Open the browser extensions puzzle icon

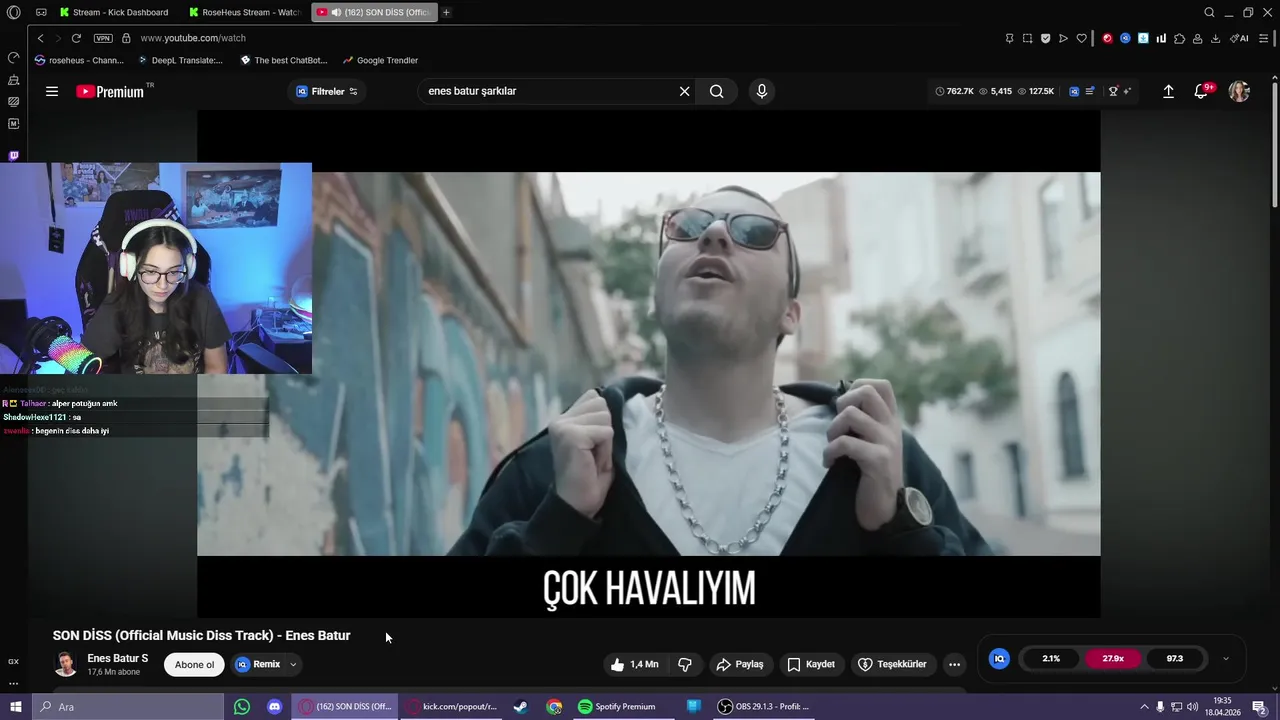1179,38
